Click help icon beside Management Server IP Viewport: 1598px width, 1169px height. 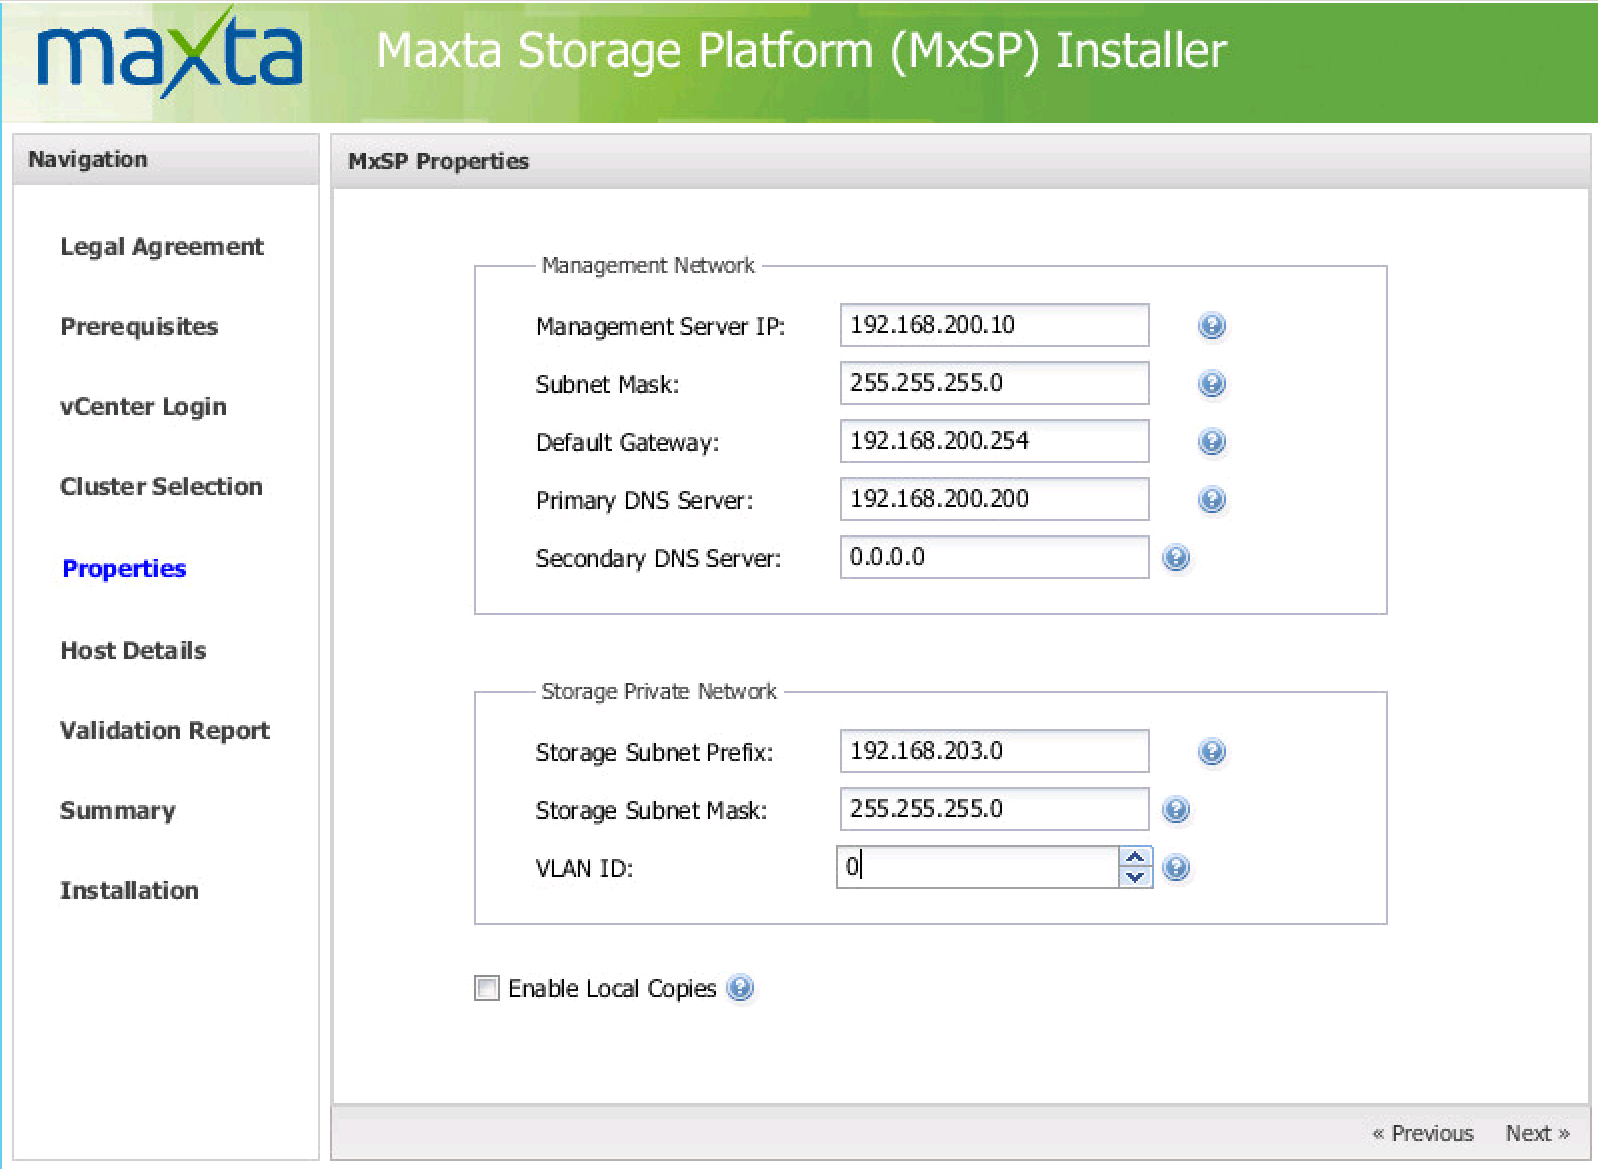(1211, 326)
